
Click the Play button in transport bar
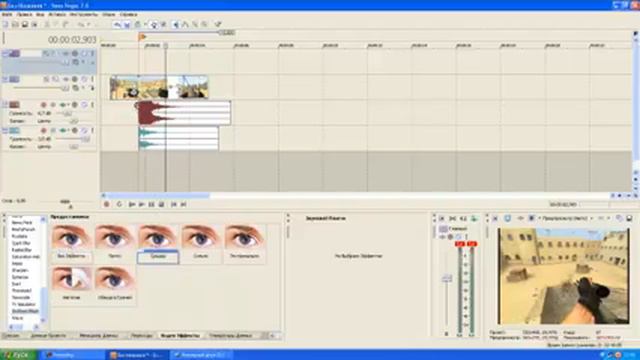(142, 204)
